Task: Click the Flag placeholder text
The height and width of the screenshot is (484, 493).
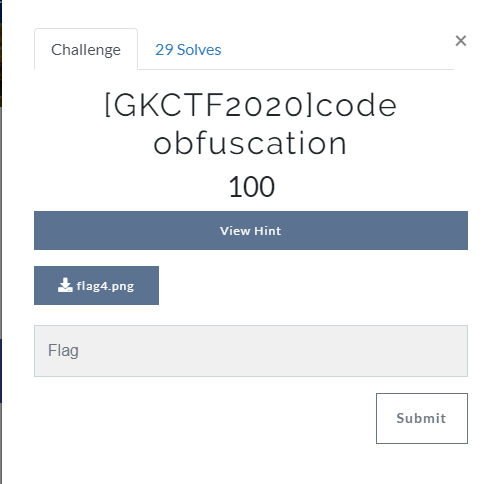Action: click(63, 351)
